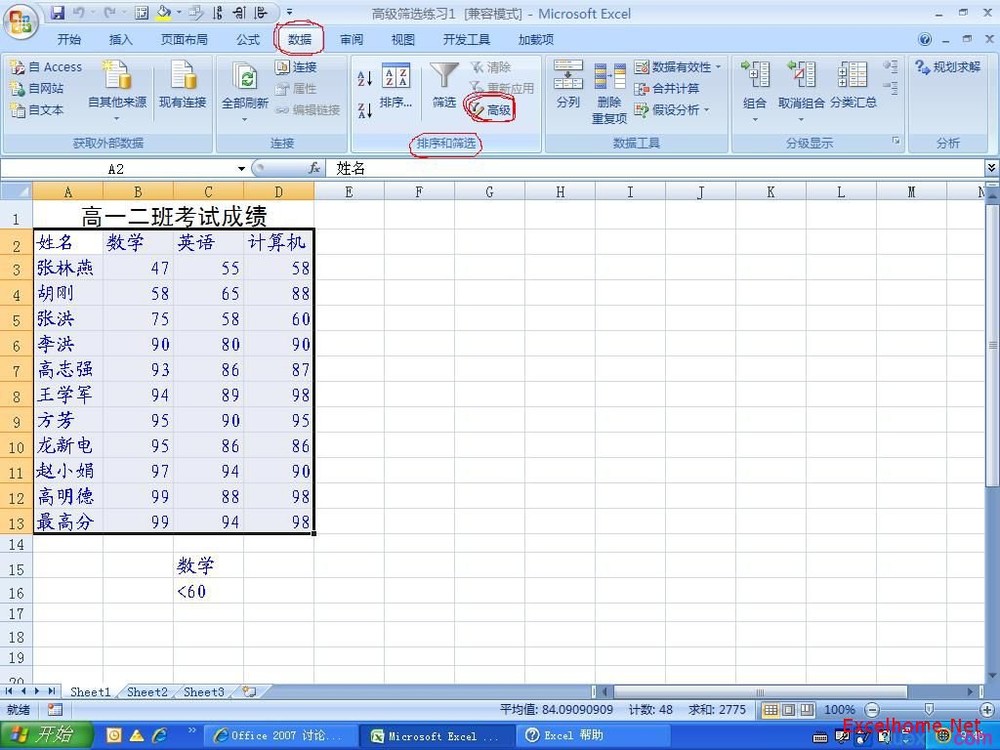1000x750 pixels.
Task: Open the Page Layout (页面布局) tab
Action: click(184, 40)
